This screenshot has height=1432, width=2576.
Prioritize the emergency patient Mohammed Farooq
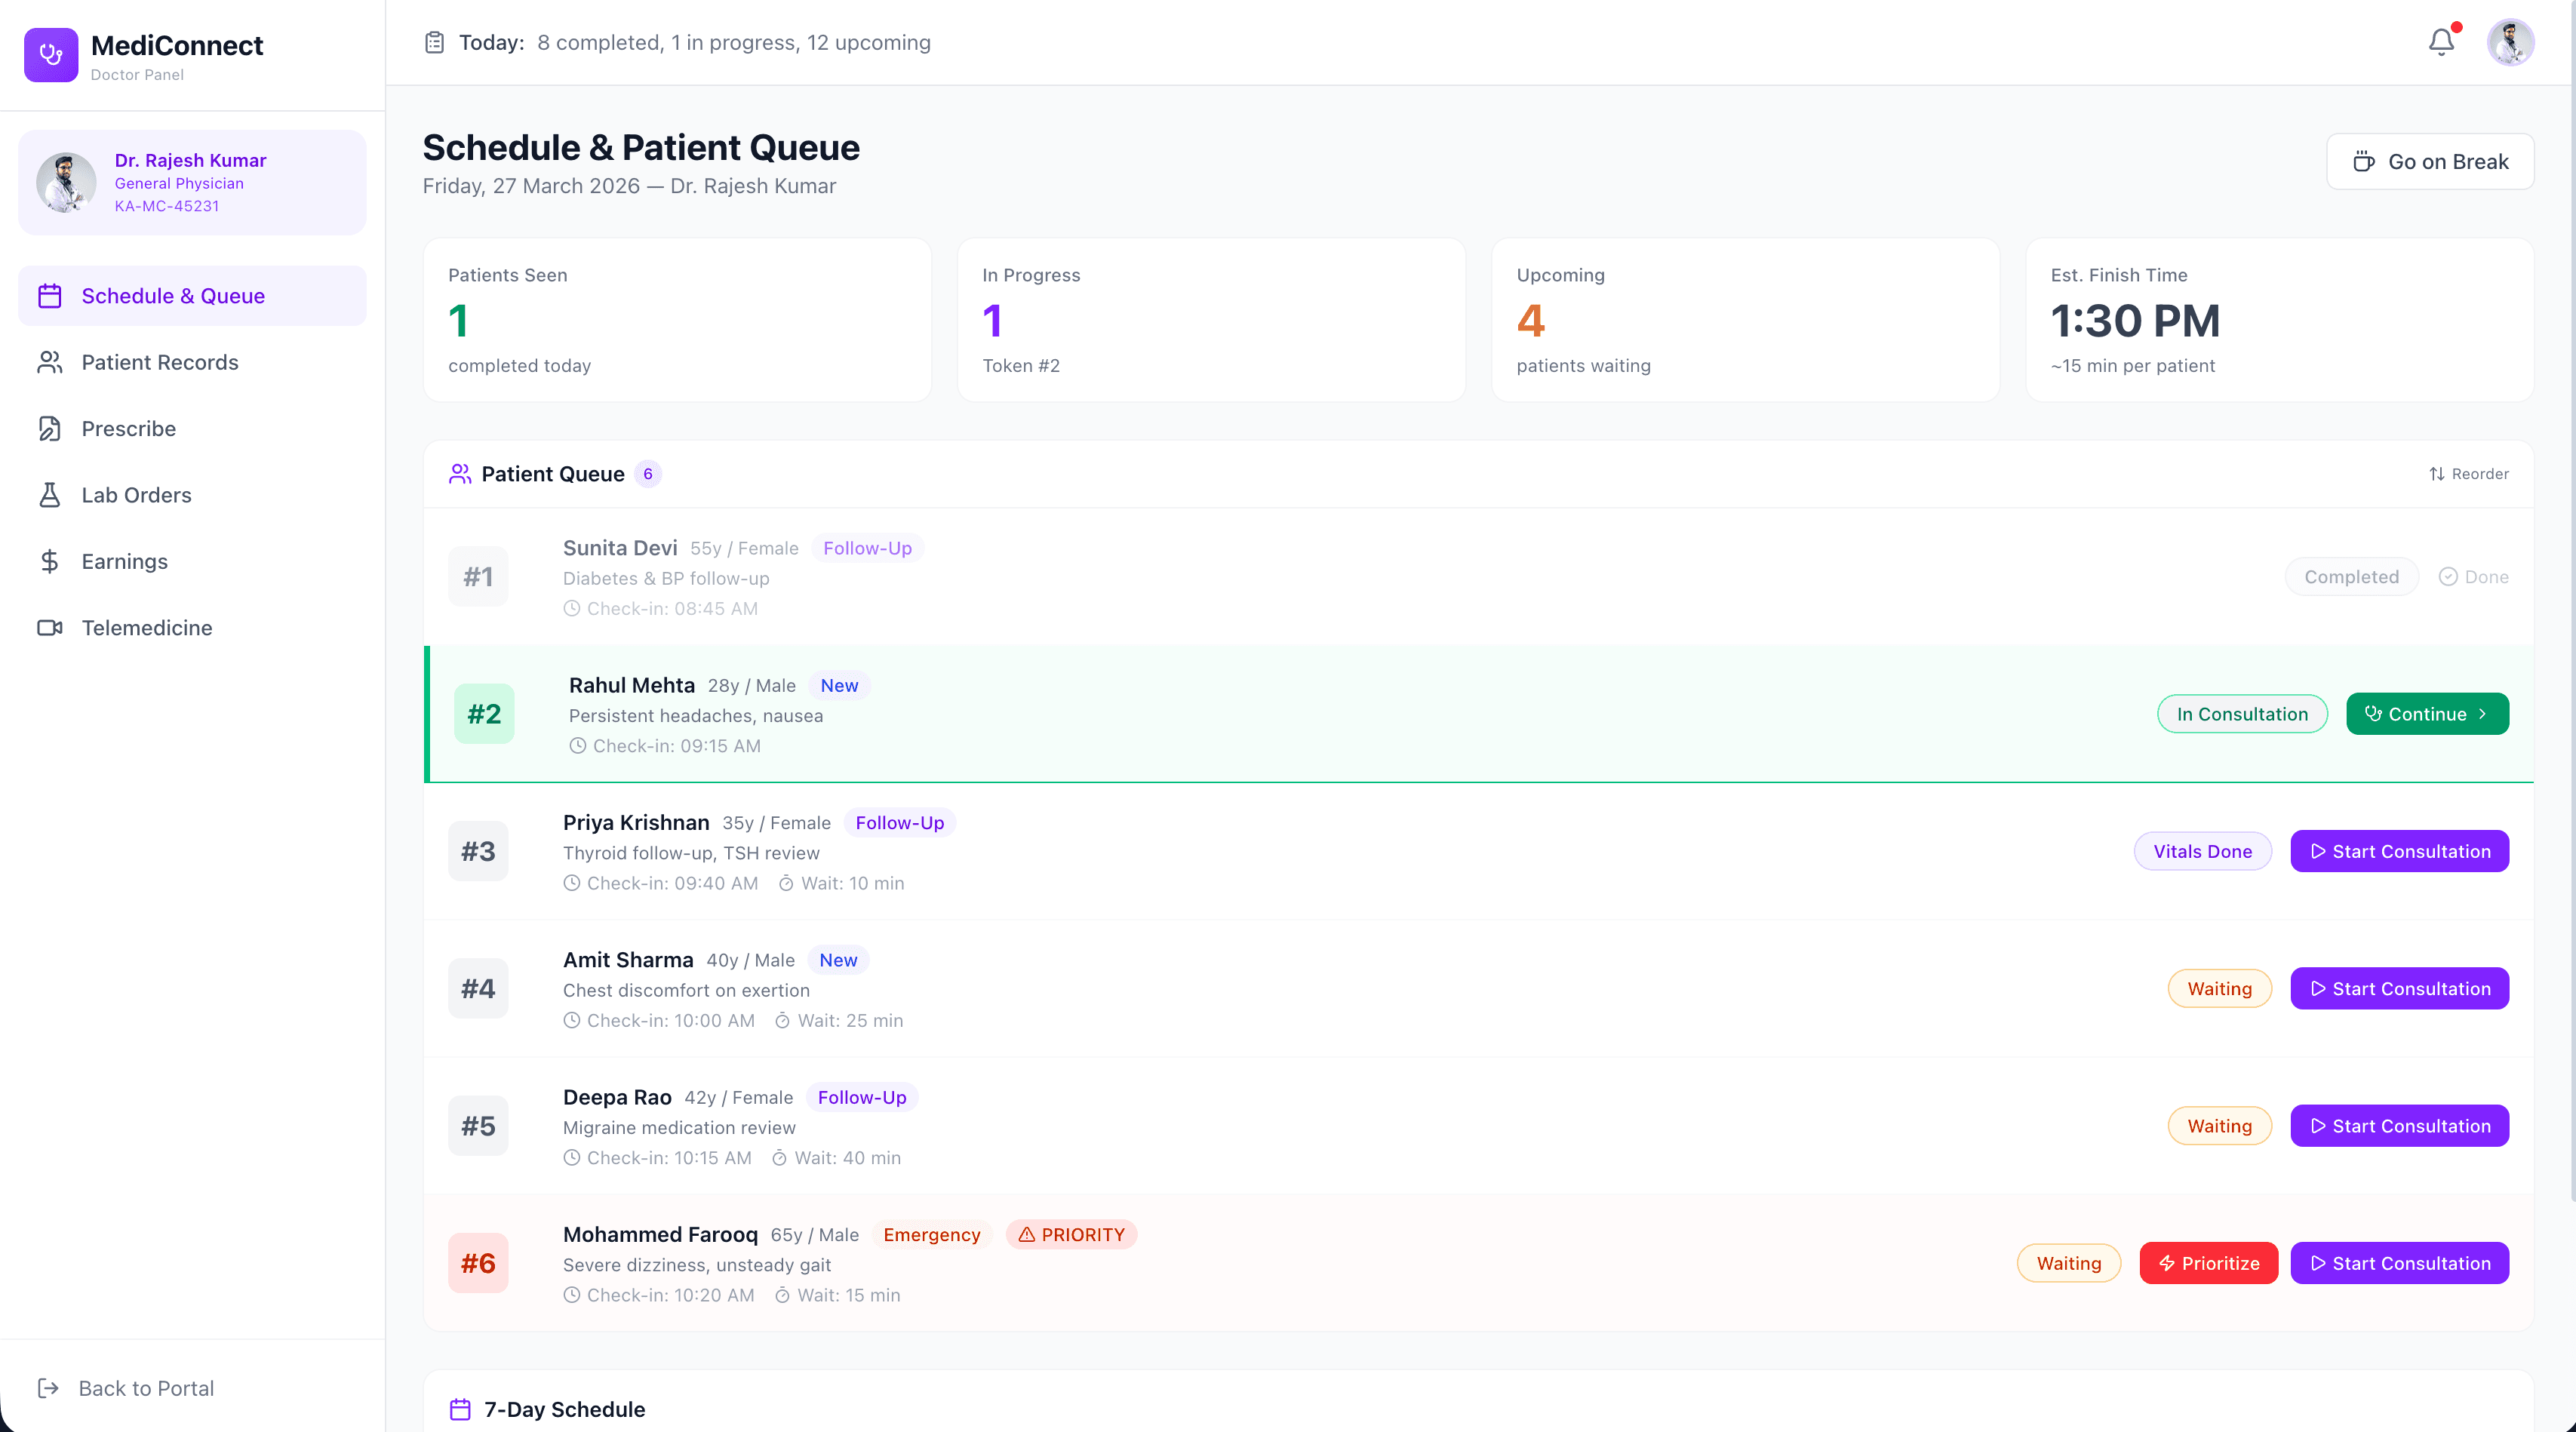[2208, 1262]
